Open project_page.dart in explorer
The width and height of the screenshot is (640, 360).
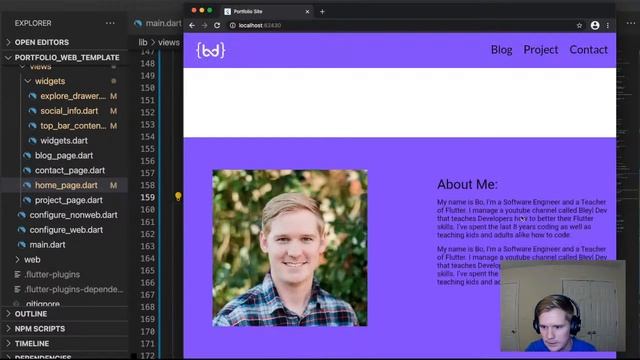click(69, 200)
